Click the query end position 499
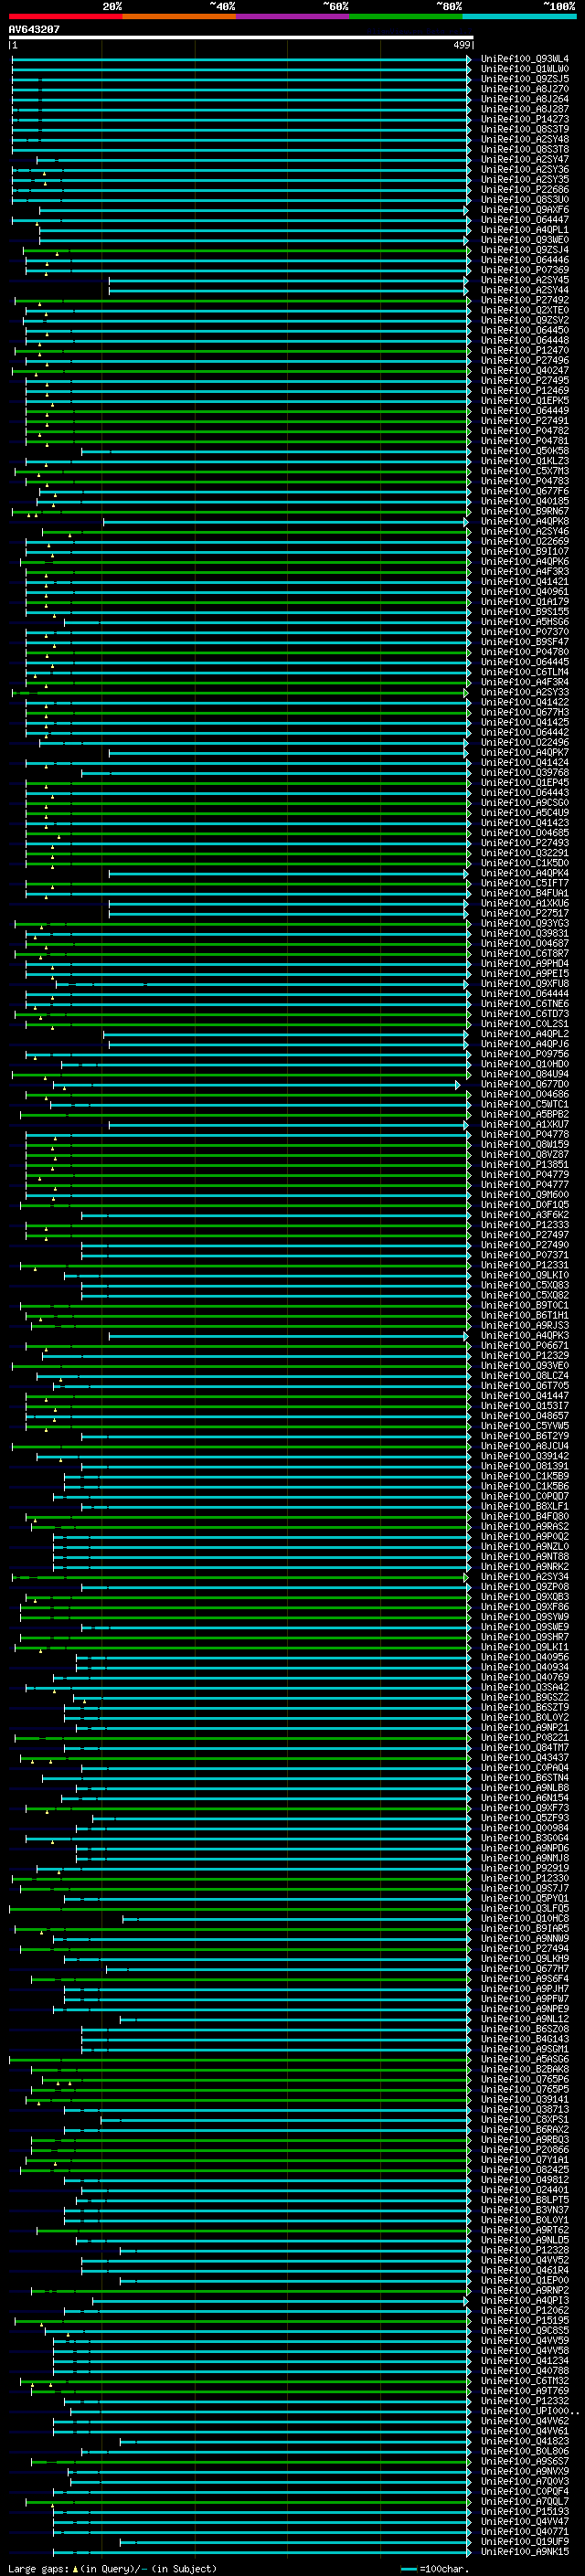The width and height of the screenshot is (585, 2576). [x=462, y=46]
